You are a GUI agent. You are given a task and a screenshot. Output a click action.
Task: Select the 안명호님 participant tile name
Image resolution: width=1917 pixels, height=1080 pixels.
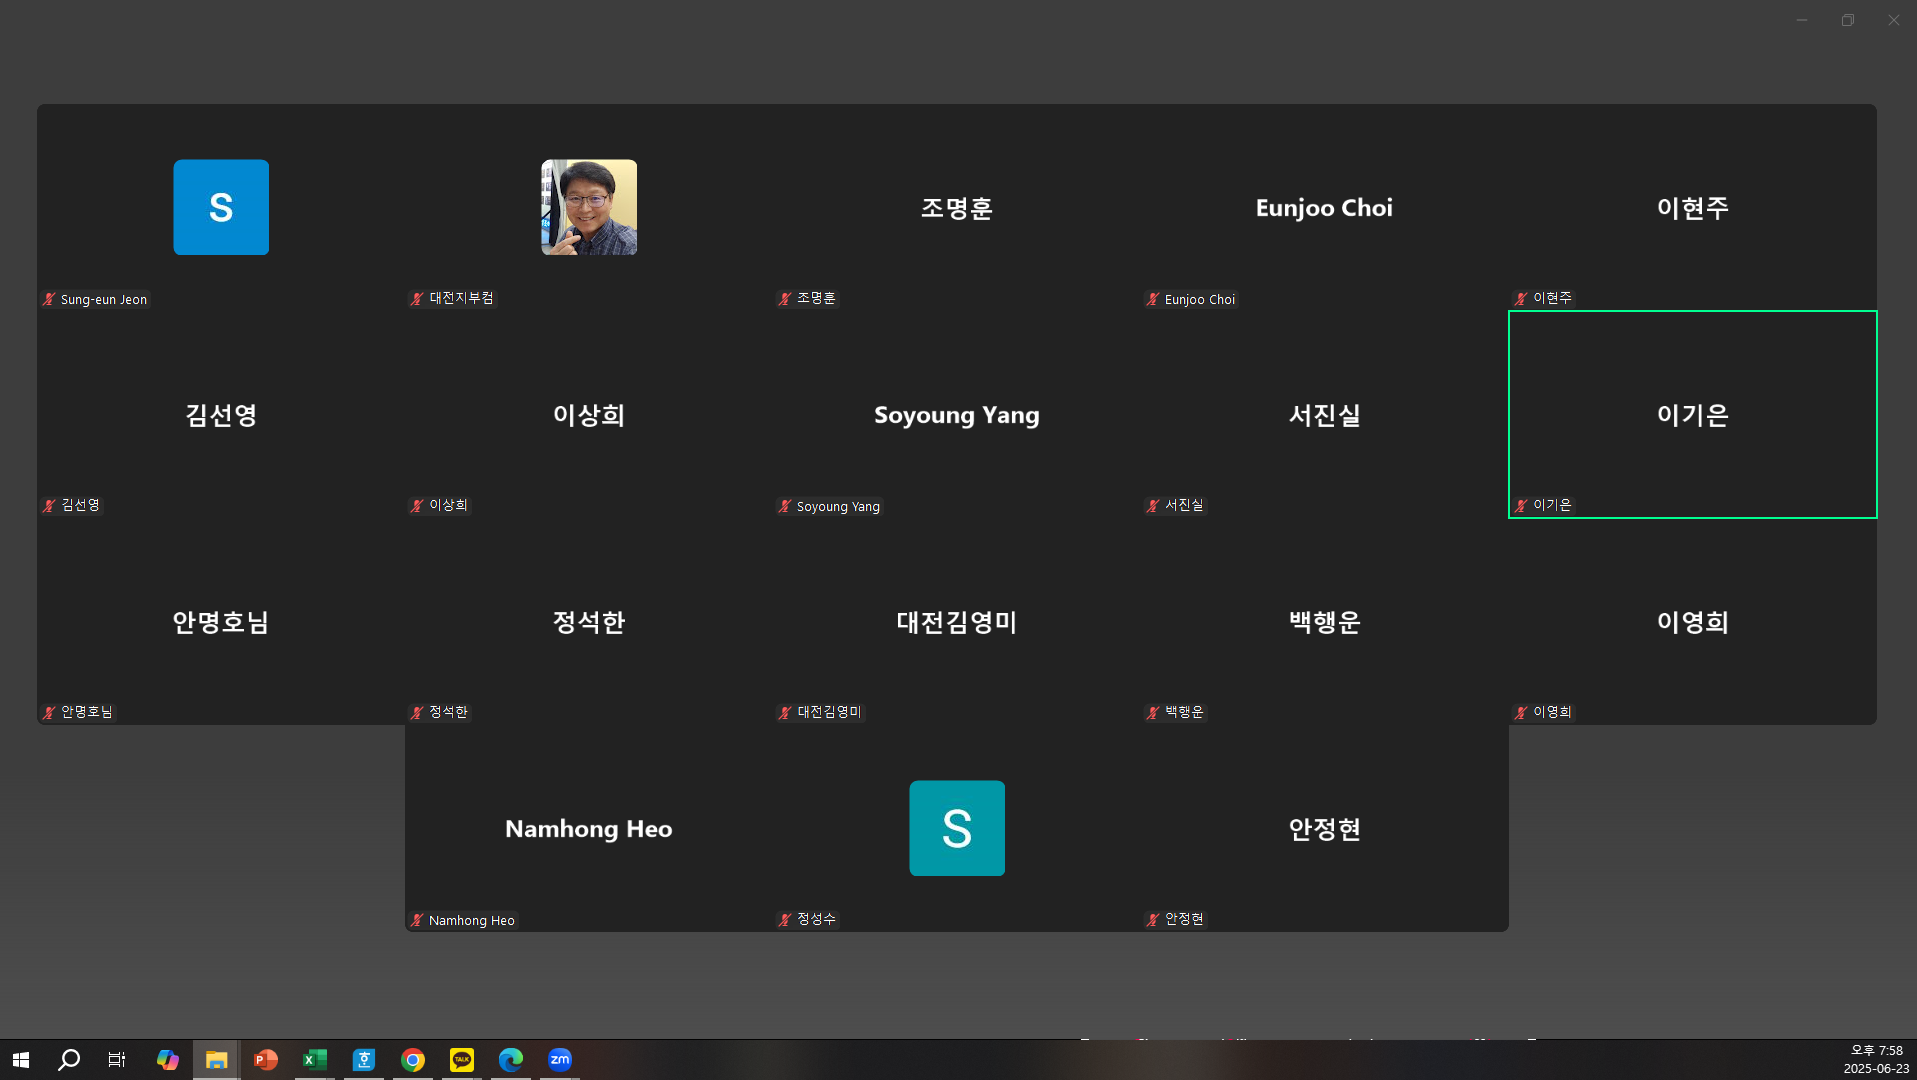221,622
